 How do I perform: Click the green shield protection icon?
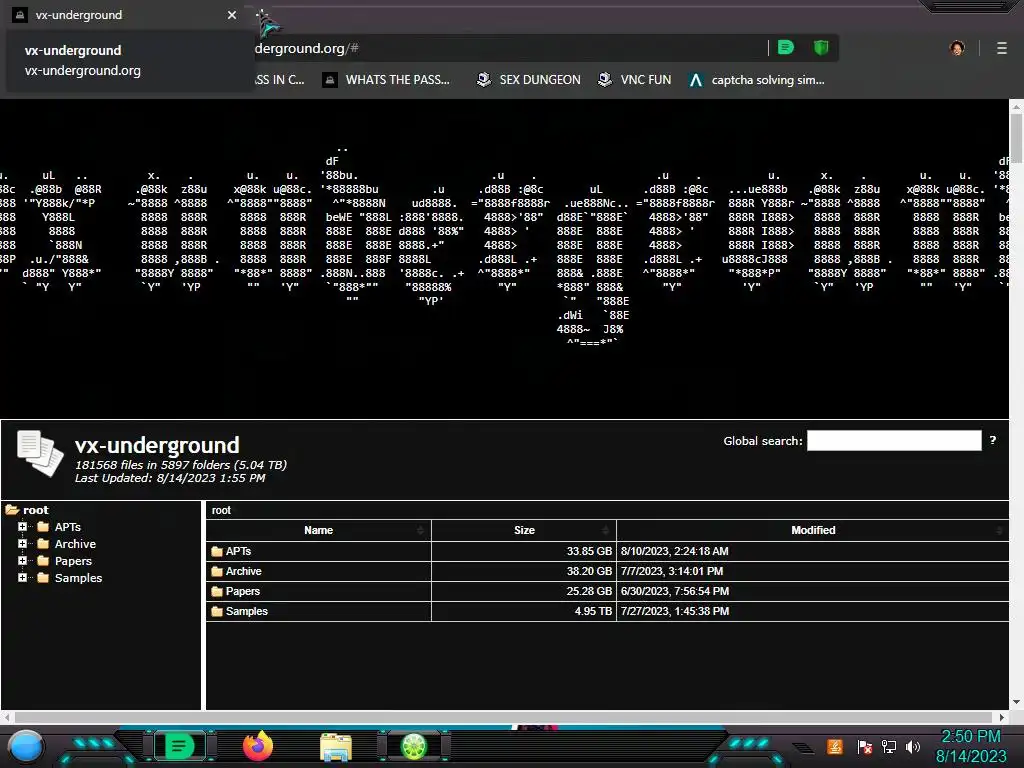coord(821,47)
